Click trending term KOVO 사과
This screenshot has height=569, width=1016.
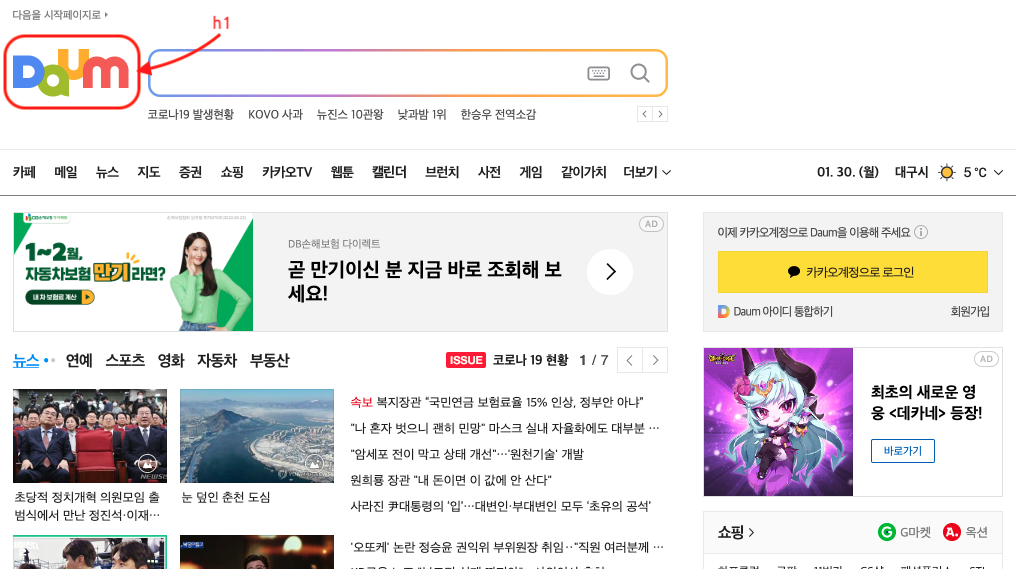coord(275,115)
